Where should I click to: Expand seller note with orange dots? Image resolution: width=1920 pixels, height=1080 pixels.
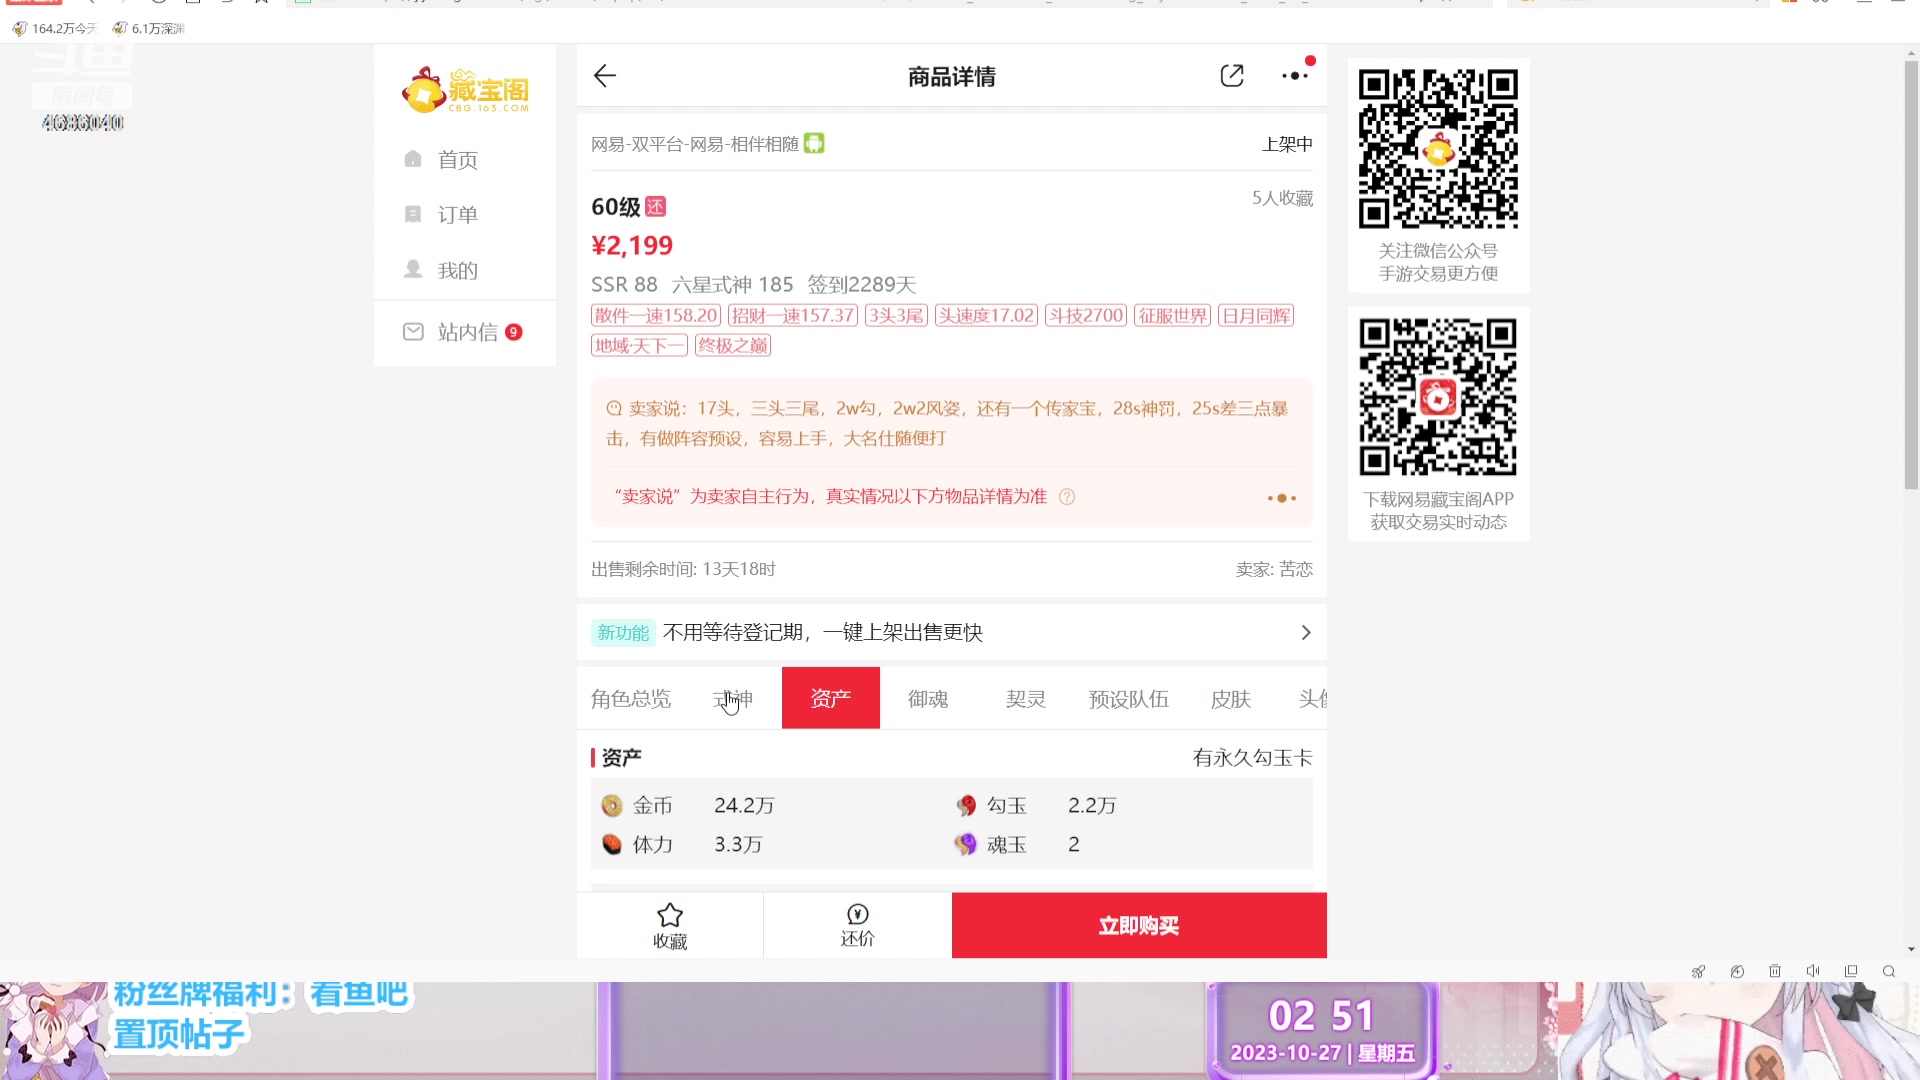point(1282,498)
